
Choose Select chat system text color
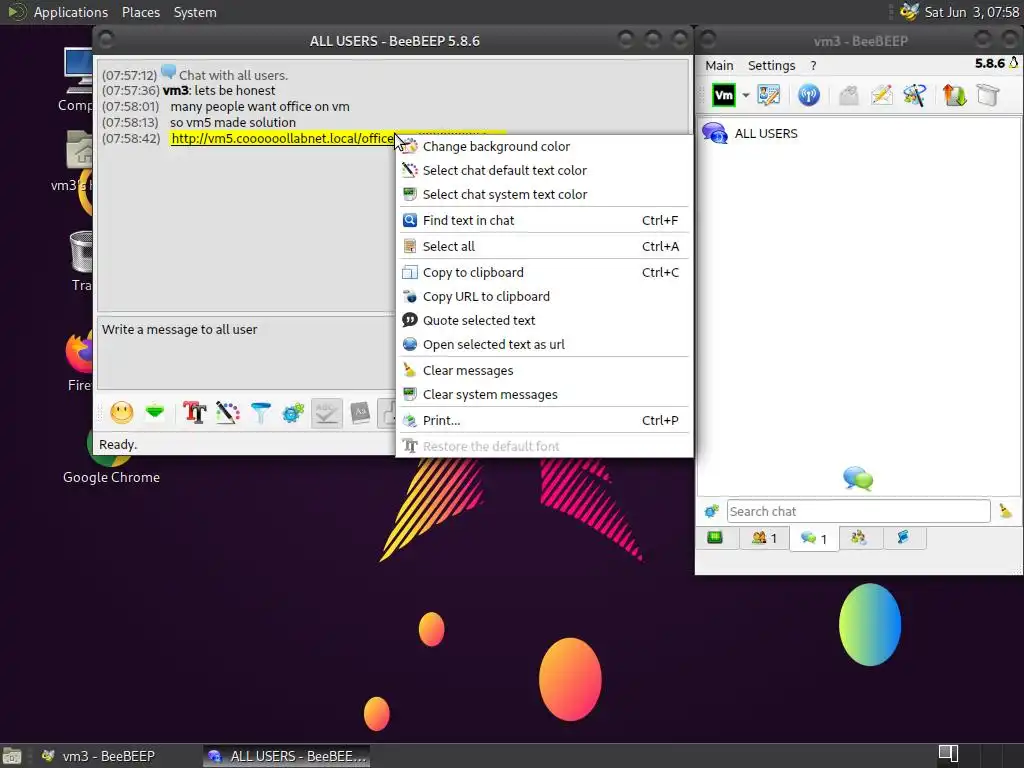(543, 195)
